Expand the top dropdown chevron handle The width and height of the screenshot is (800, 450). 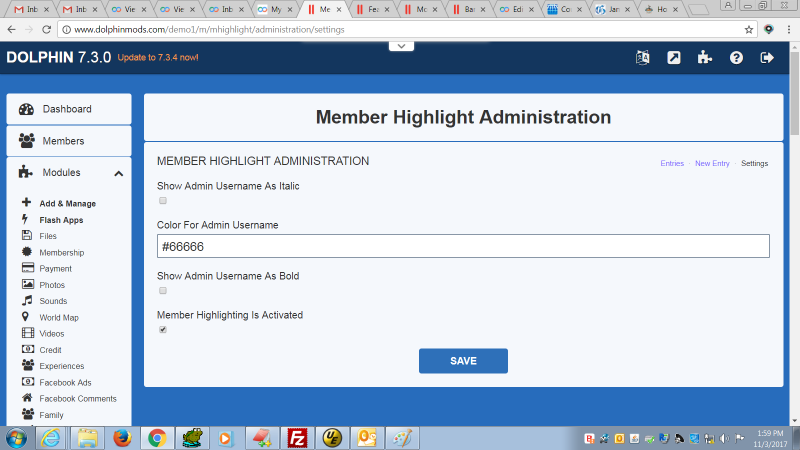(x=402, y=46)
